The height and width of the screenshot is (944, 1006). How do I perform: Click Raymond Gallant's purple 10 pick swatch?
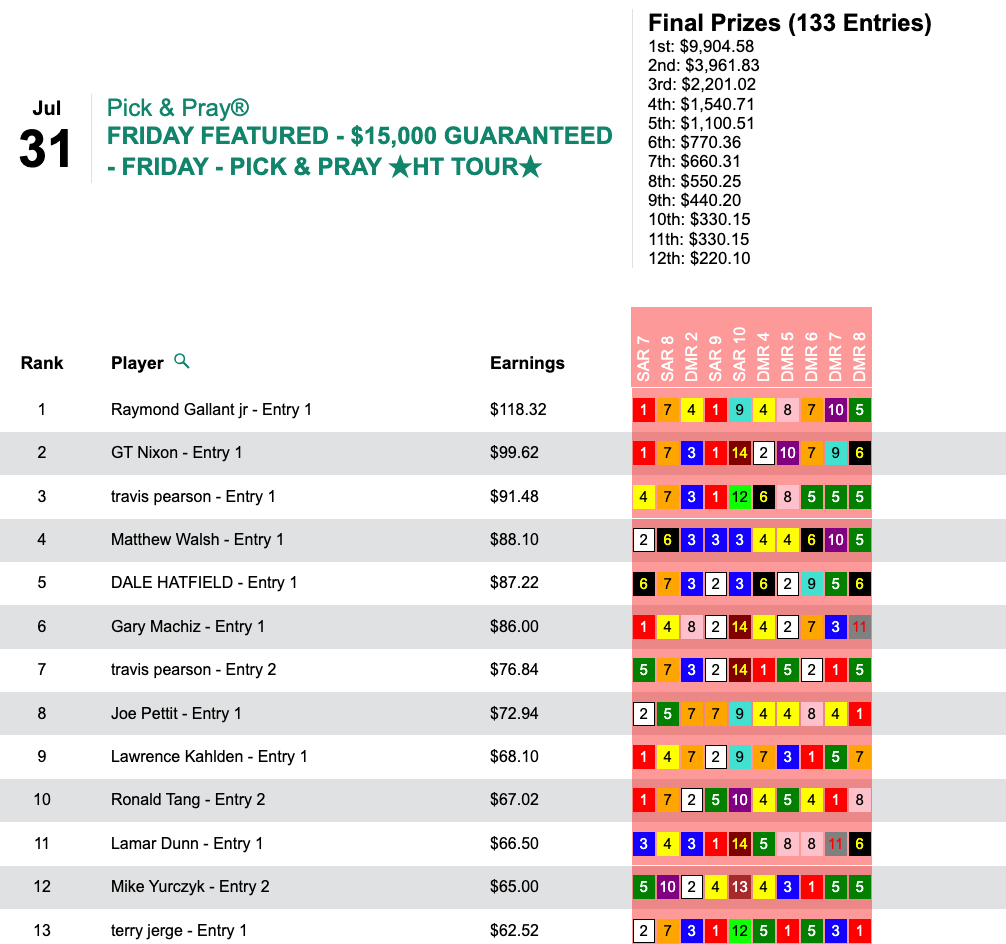click(835, 410)
